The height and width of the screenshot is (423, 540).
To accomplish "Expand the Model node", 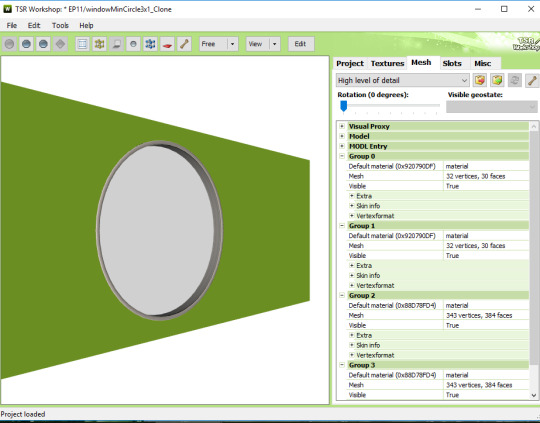I will (x=342, y=136).
